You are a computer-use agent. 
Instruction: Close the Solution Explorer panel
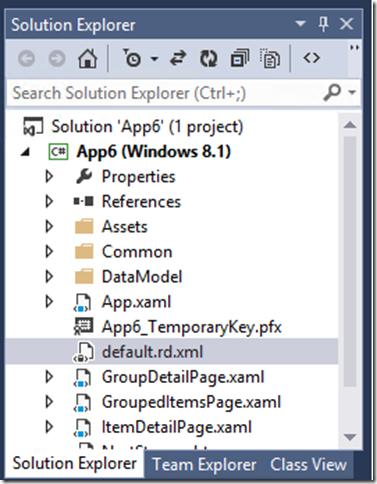point(346,24)
